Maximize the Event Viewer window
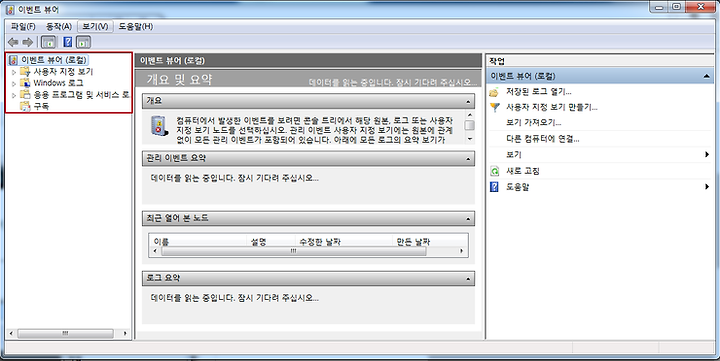The width and height of the screenshot is (720, 361). [x=677, y=6]
